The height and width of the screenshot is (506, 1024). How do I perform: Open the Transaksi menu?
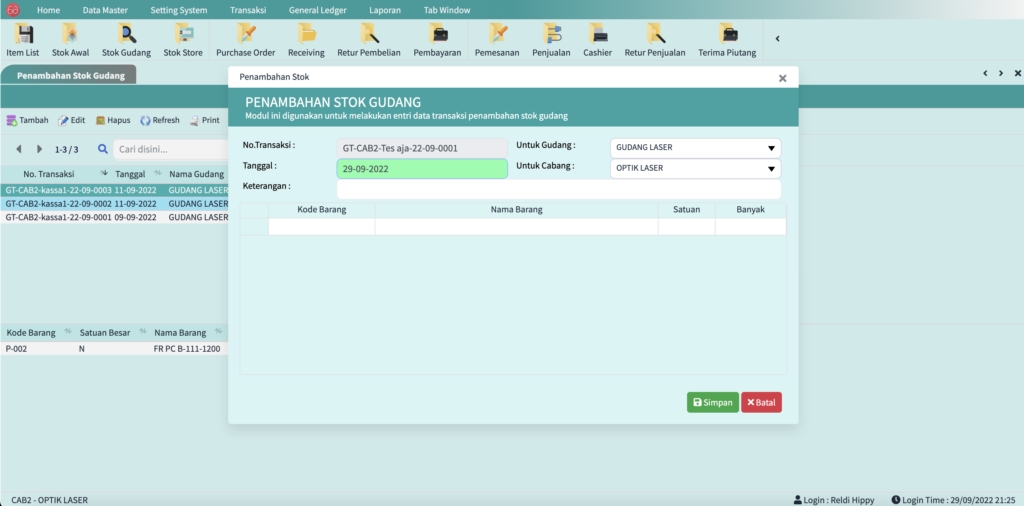point(247,9)
